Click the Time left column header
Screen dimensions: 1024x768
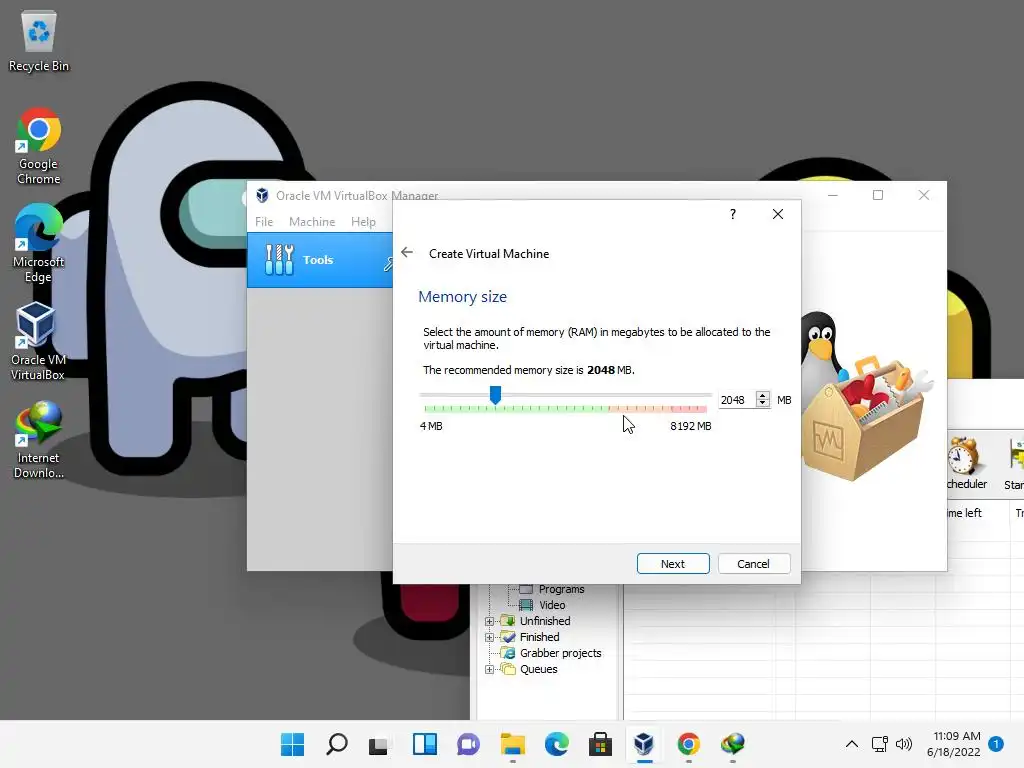point(977,513)
